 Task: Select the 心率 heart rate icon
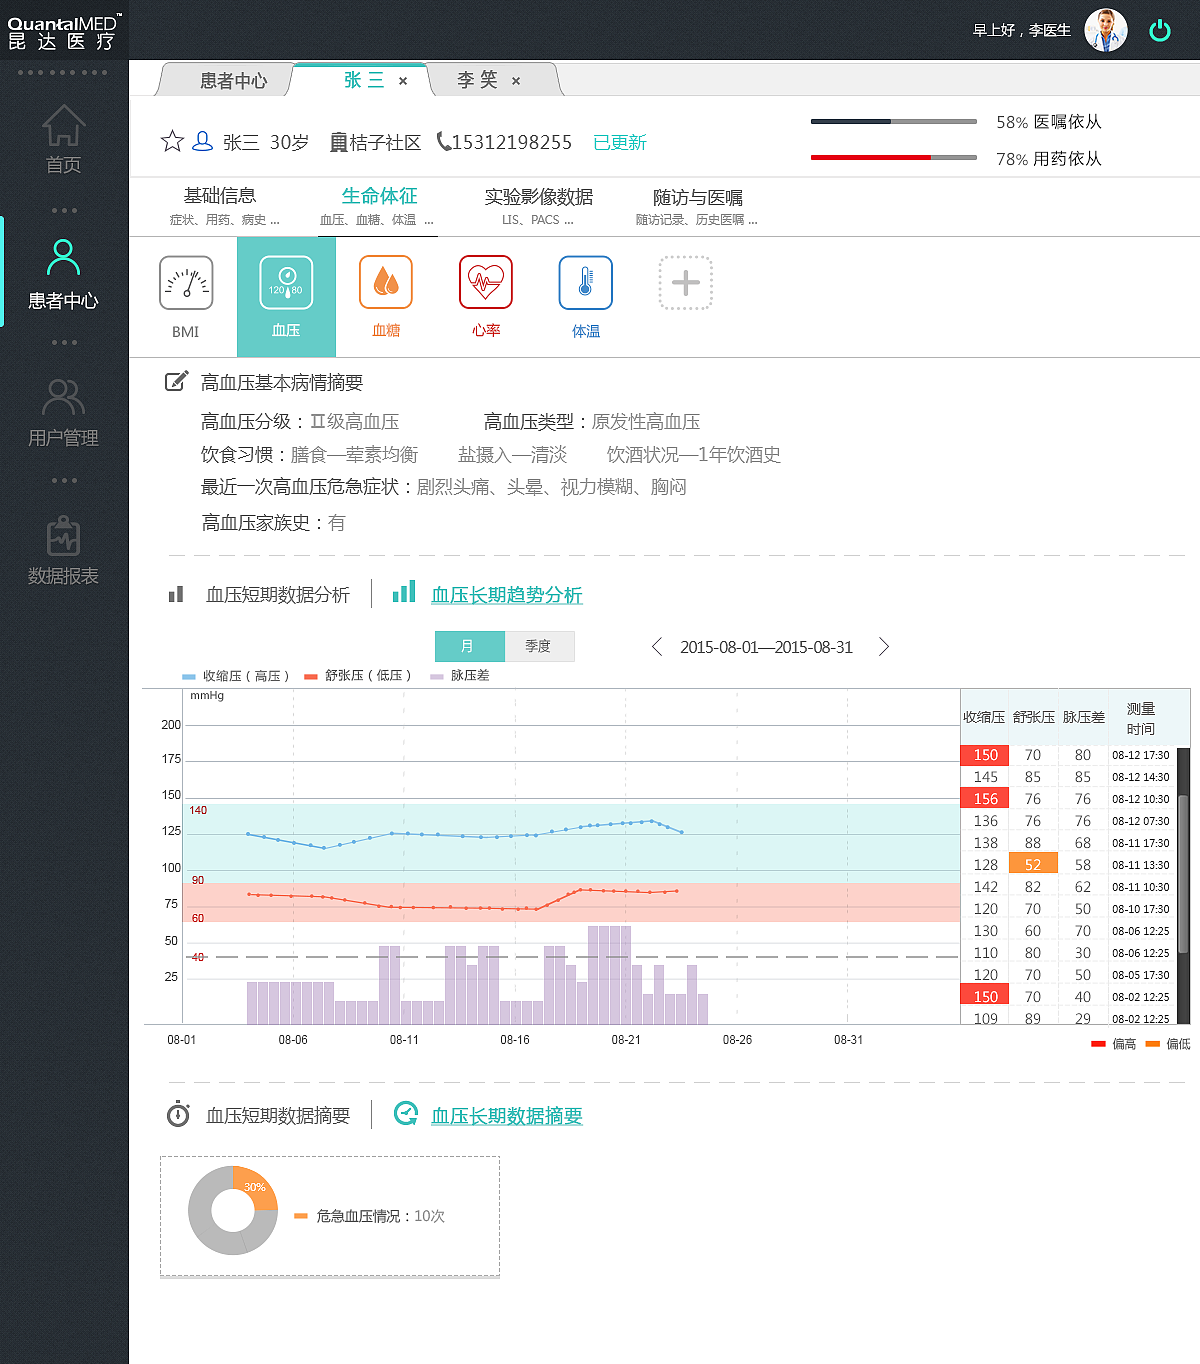point(486,283)
